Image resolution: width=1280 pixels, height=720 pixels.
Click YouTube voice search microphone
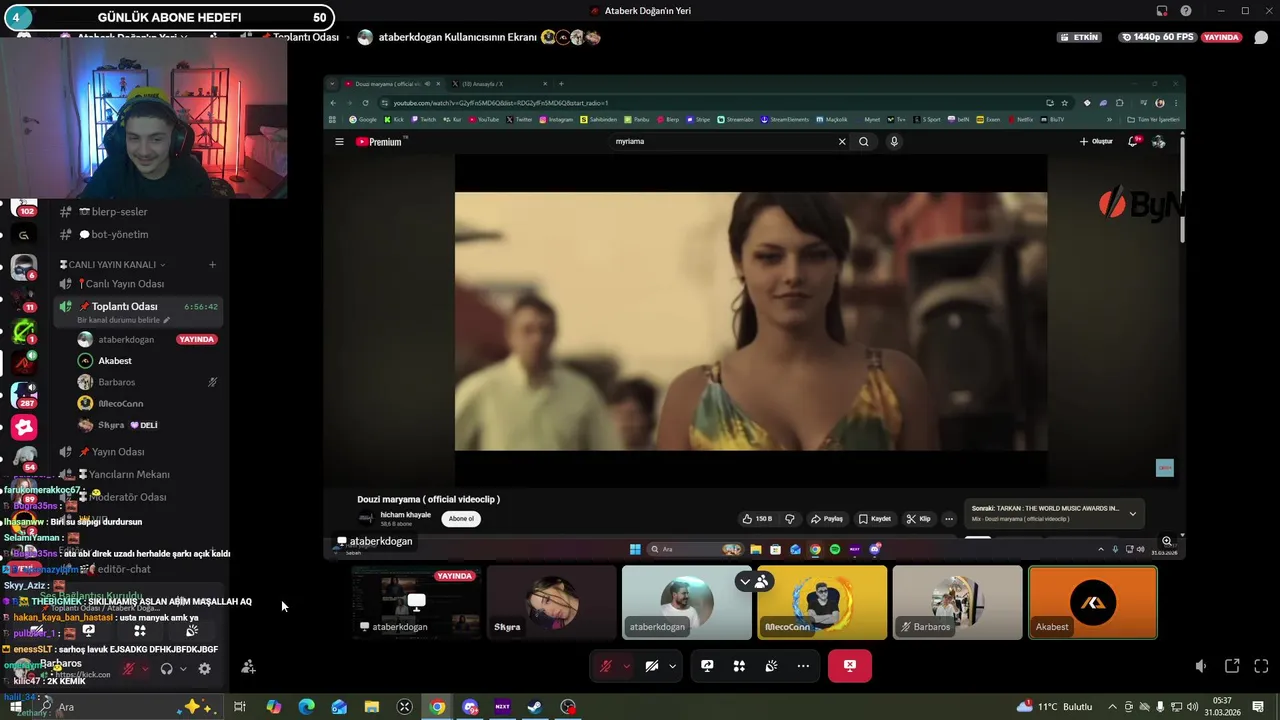[x=894, y=142]
